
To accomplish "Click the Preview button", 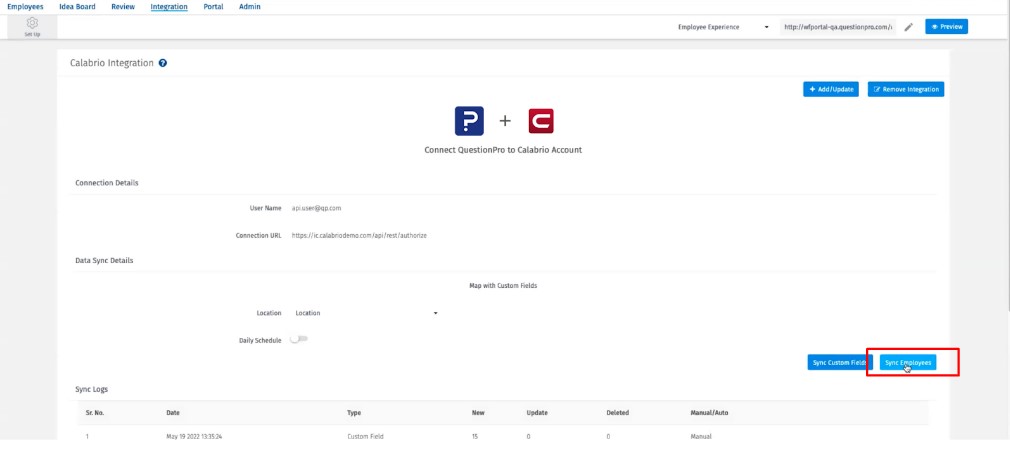I will coord(946,26).
